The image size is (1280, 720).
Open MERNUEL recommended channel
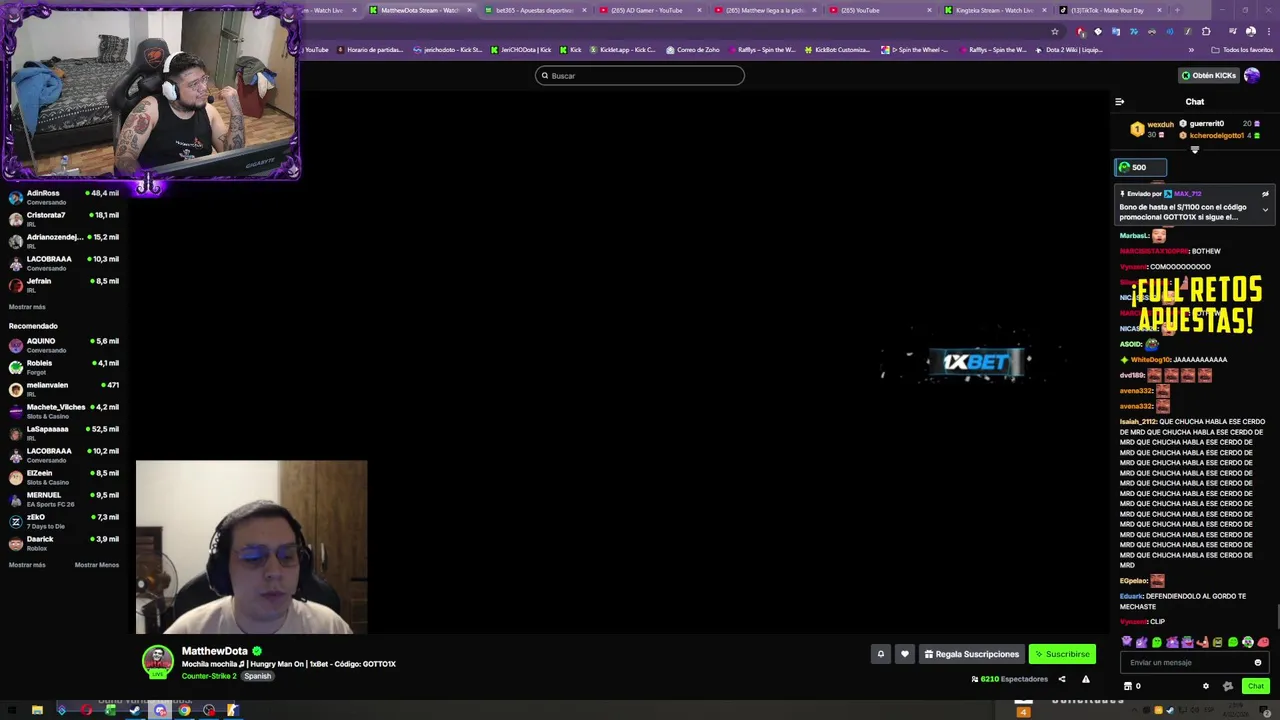click(x=64, y=499)
